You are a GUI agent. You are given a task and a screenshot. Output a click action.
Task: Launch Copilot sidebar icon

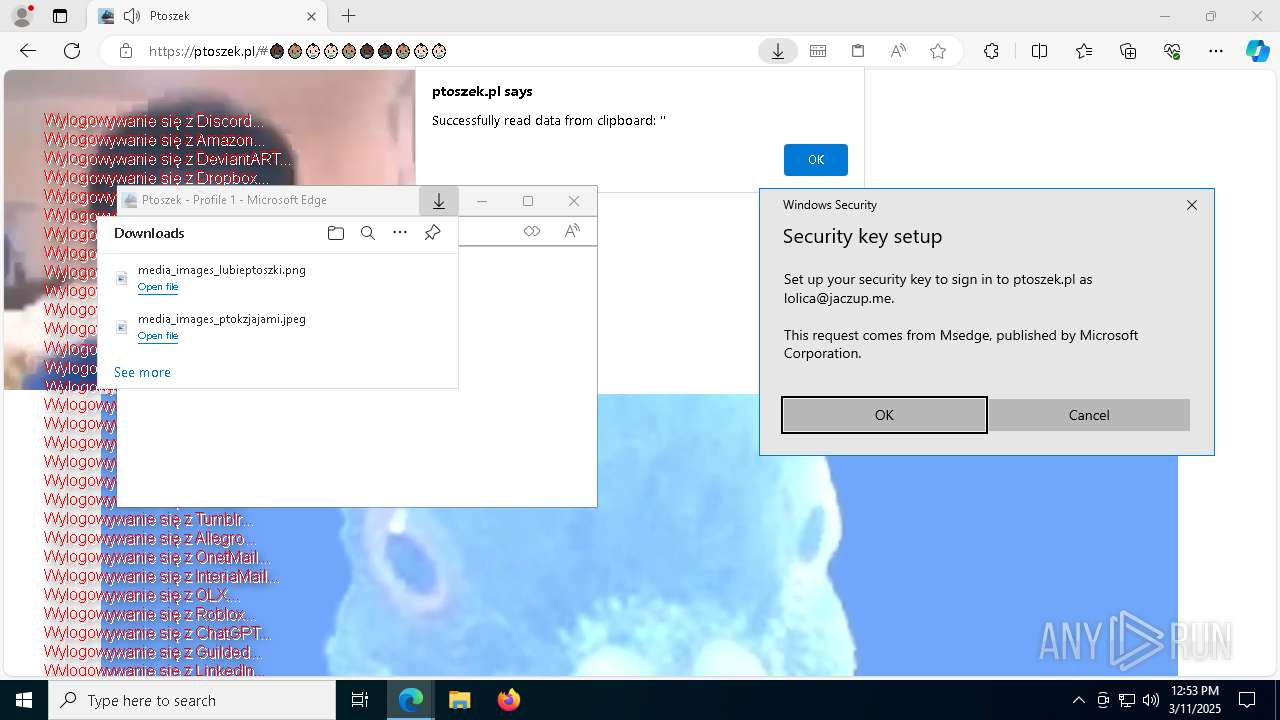coord(1257,51)
